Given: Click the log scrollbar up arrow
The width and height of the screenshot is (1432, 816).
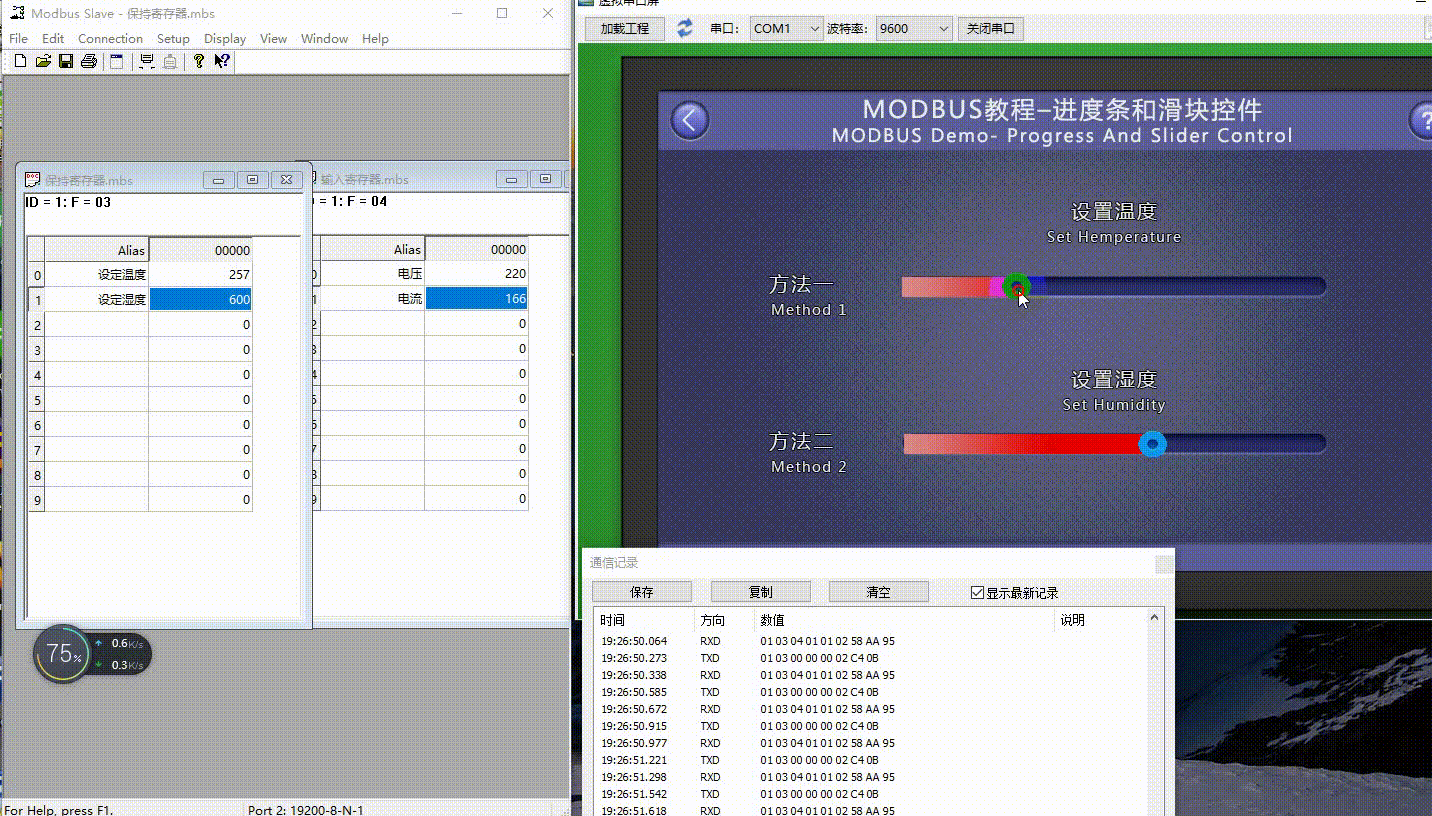Looking at the screenshot, I should [x=1155, y=619].
